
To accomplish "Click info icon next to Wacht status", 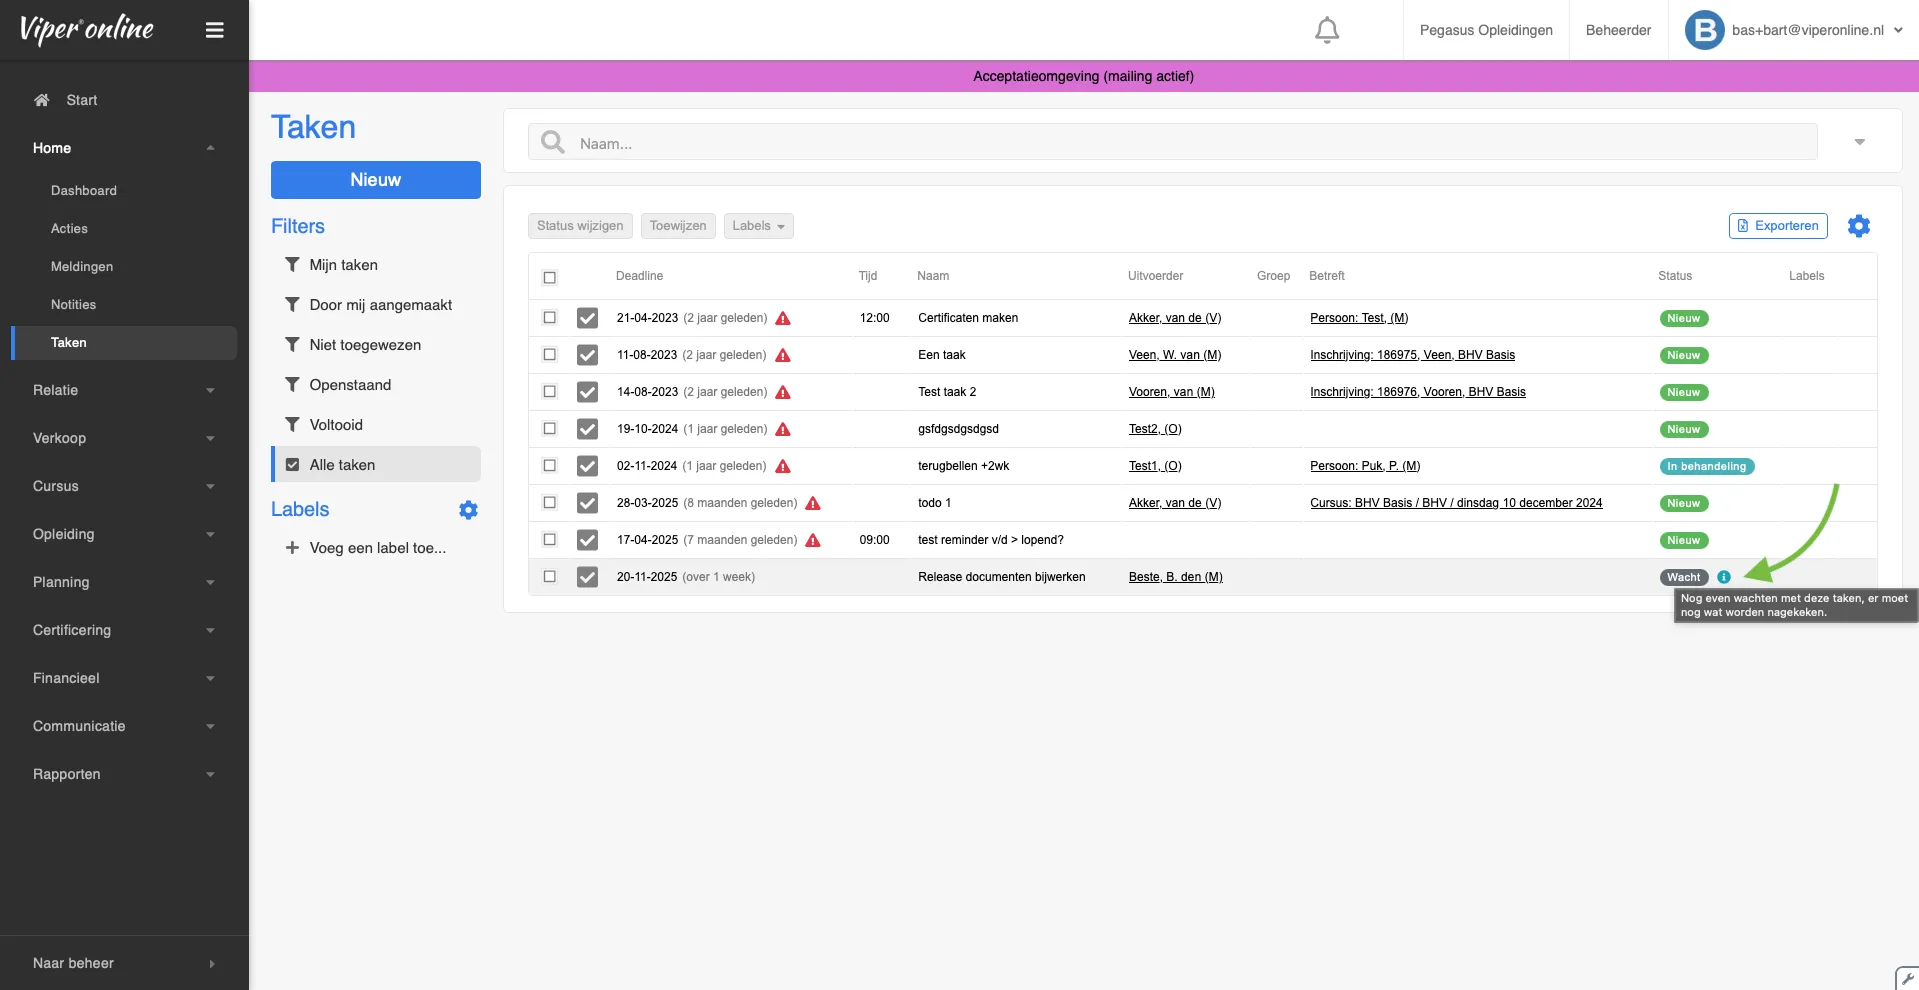I will point(1723,577).
